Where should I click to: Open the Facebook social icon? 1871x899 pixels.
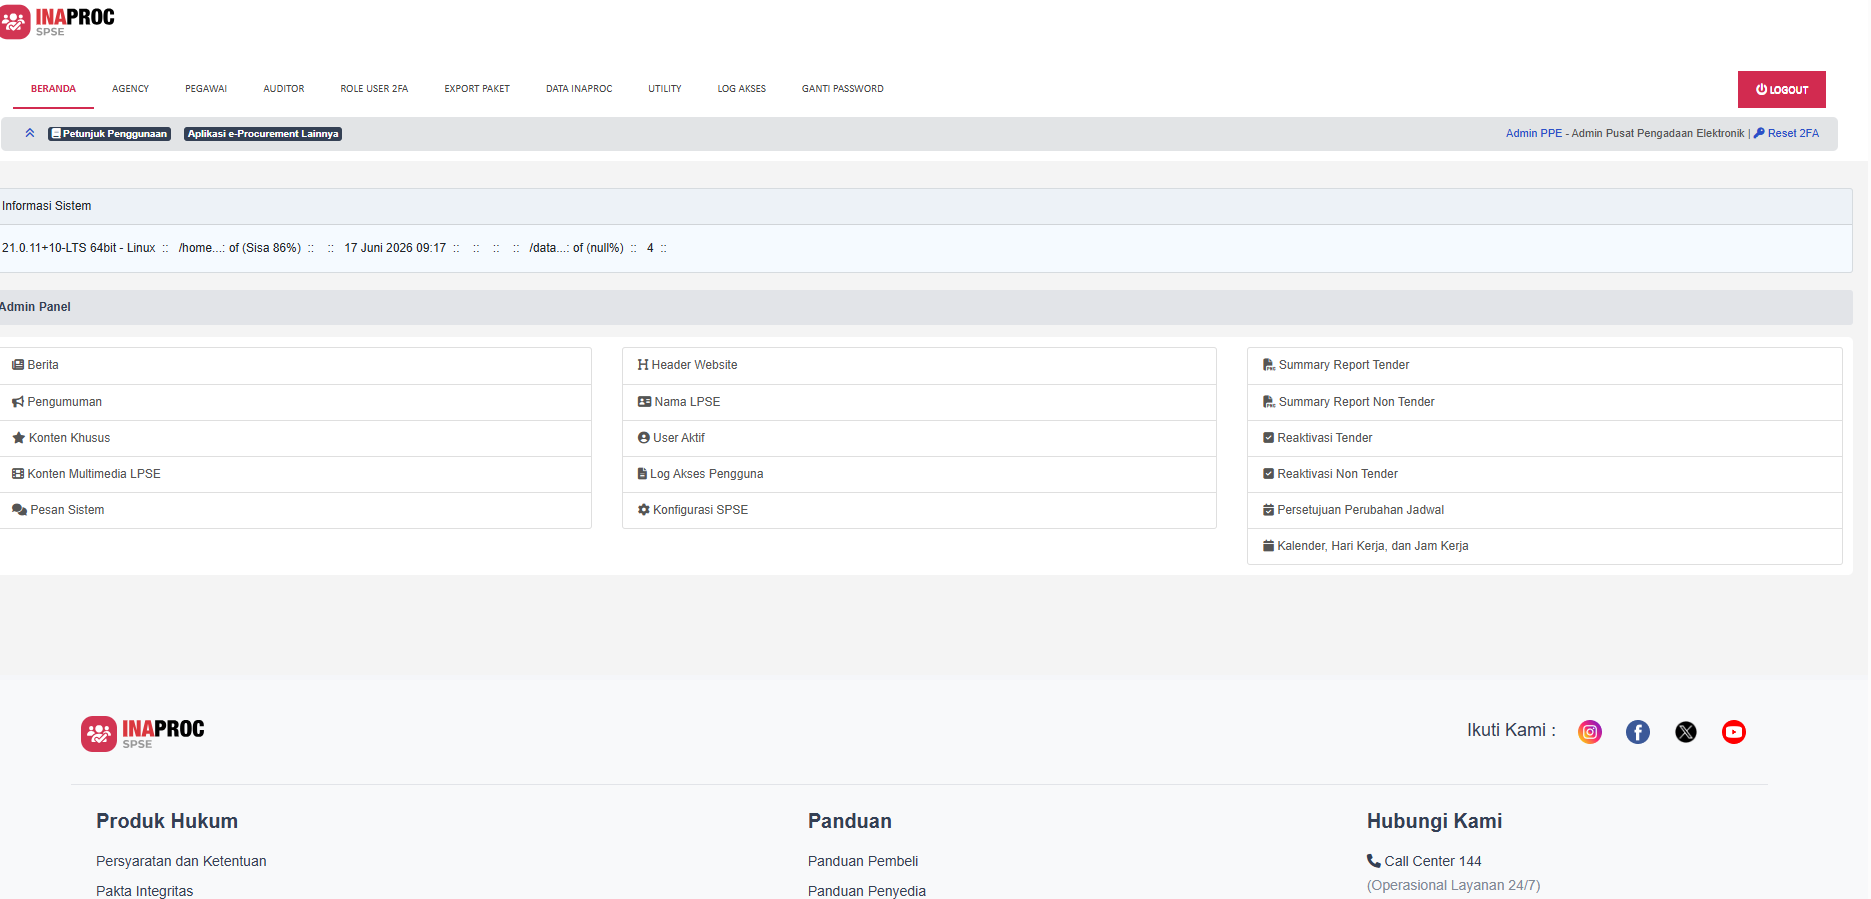click(x=1638, y=732)
